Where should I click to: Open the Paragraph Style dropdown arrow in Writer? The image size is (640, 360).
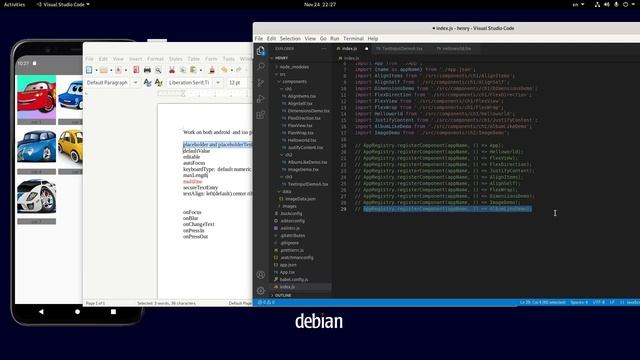(136, 83)
